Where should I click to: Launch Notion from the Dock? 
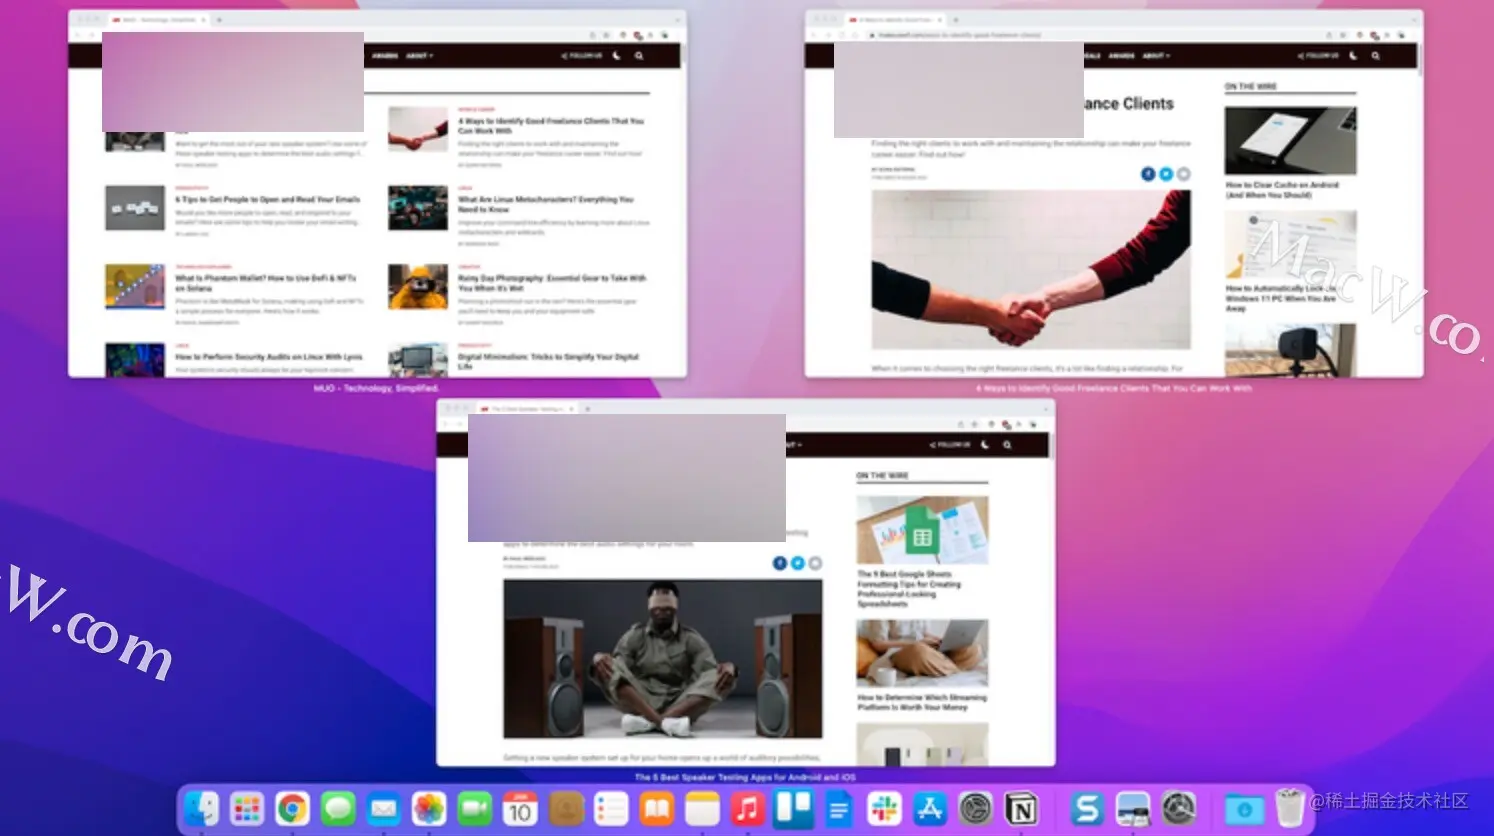1021,808
